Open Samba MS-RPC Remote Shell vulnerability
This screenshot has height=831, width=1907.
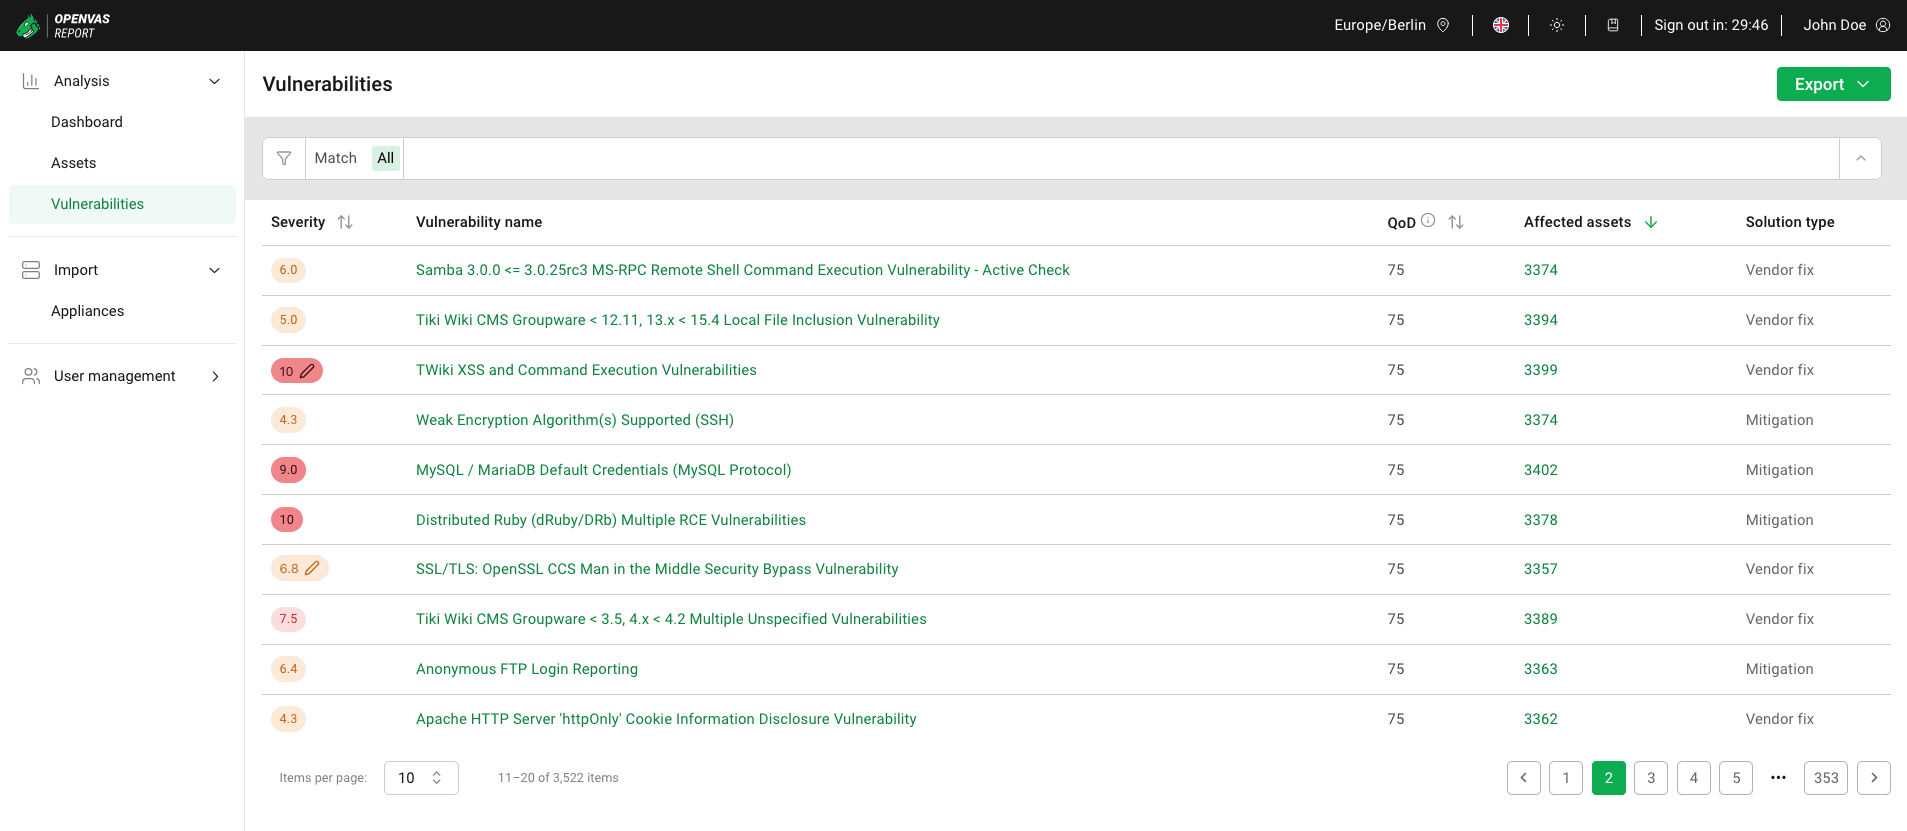[743, 270]
